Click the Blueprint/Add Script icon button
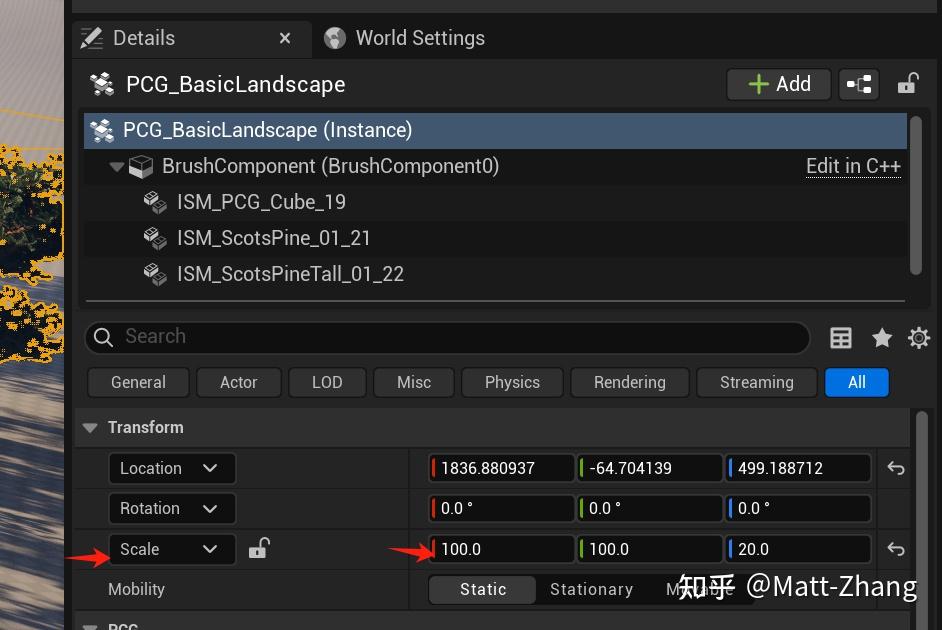 pos(859,84)
